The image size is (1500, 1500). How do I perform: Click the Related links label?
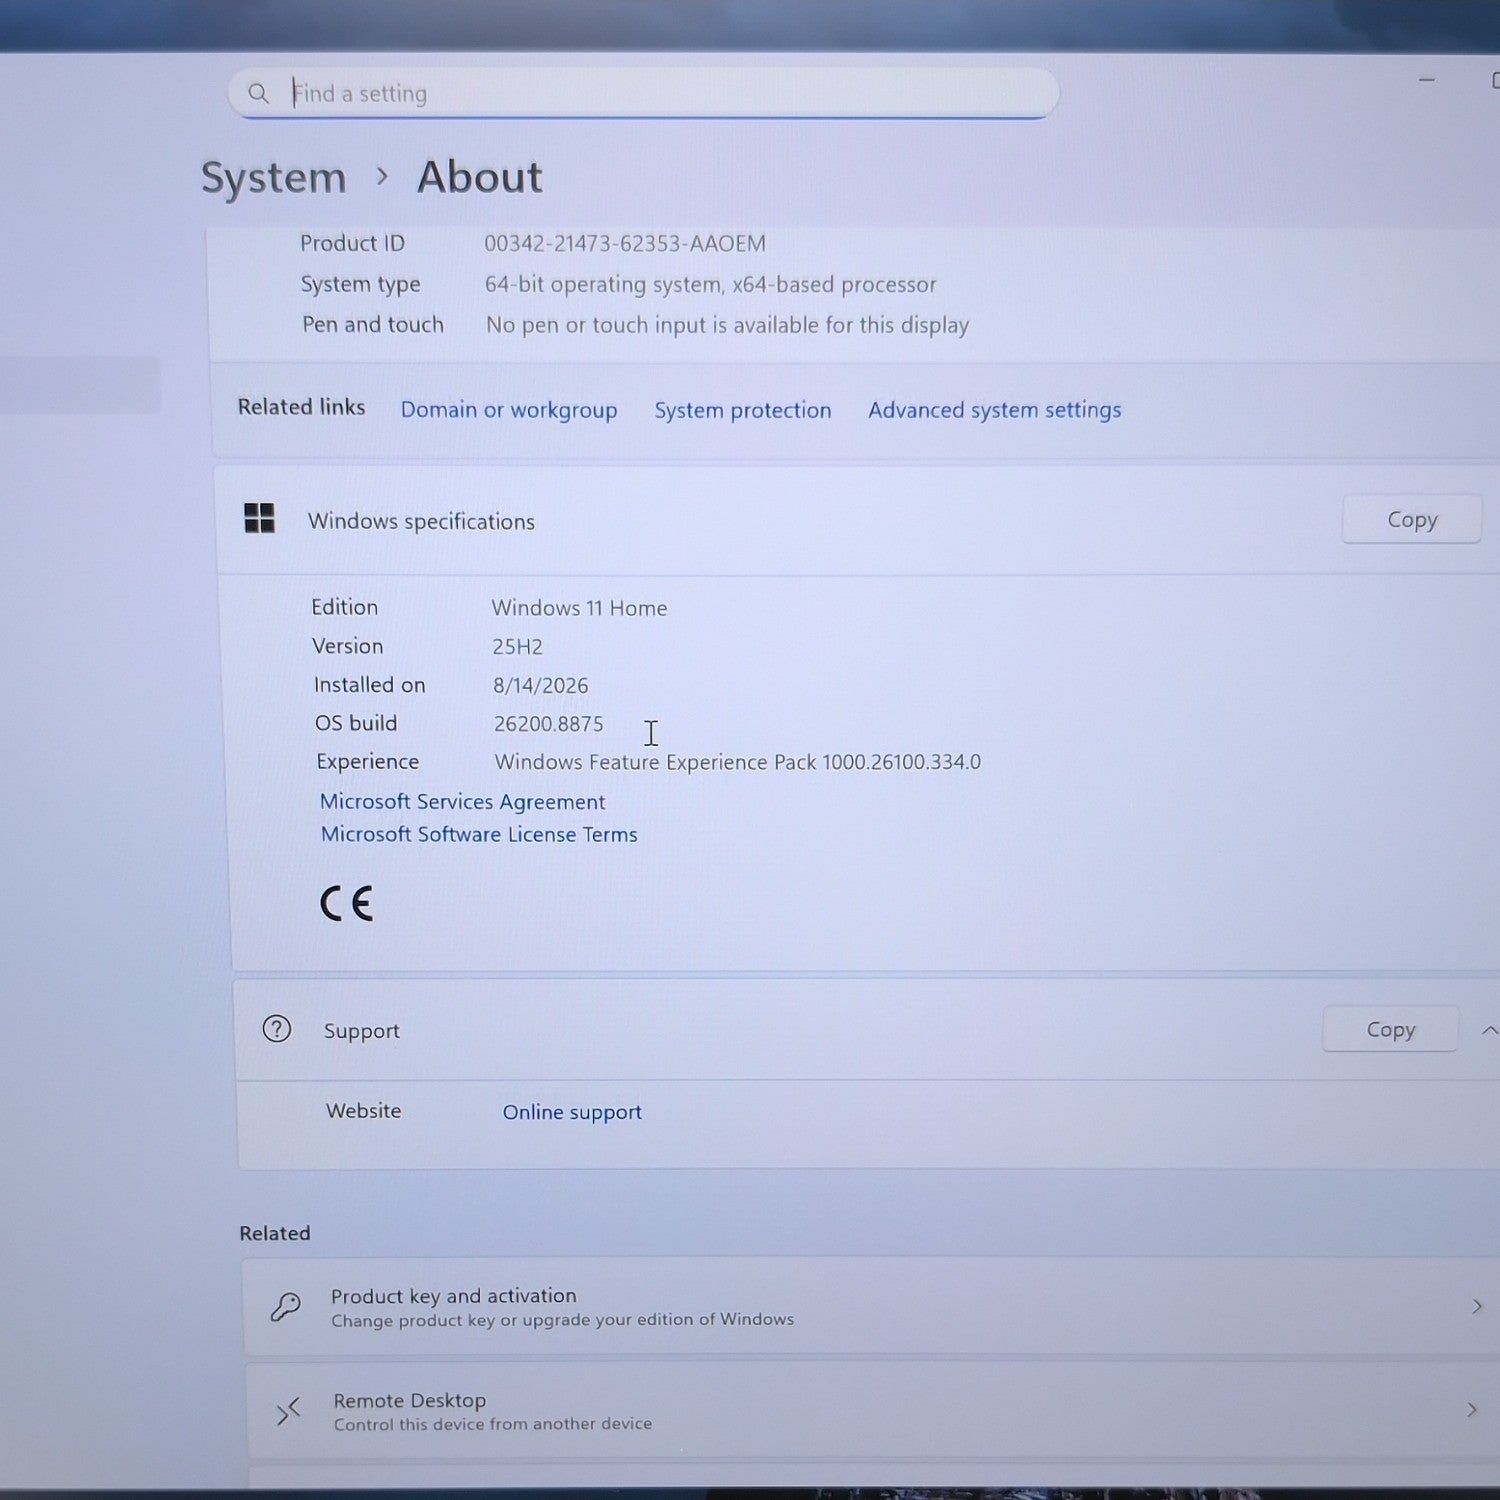[301, 407]
